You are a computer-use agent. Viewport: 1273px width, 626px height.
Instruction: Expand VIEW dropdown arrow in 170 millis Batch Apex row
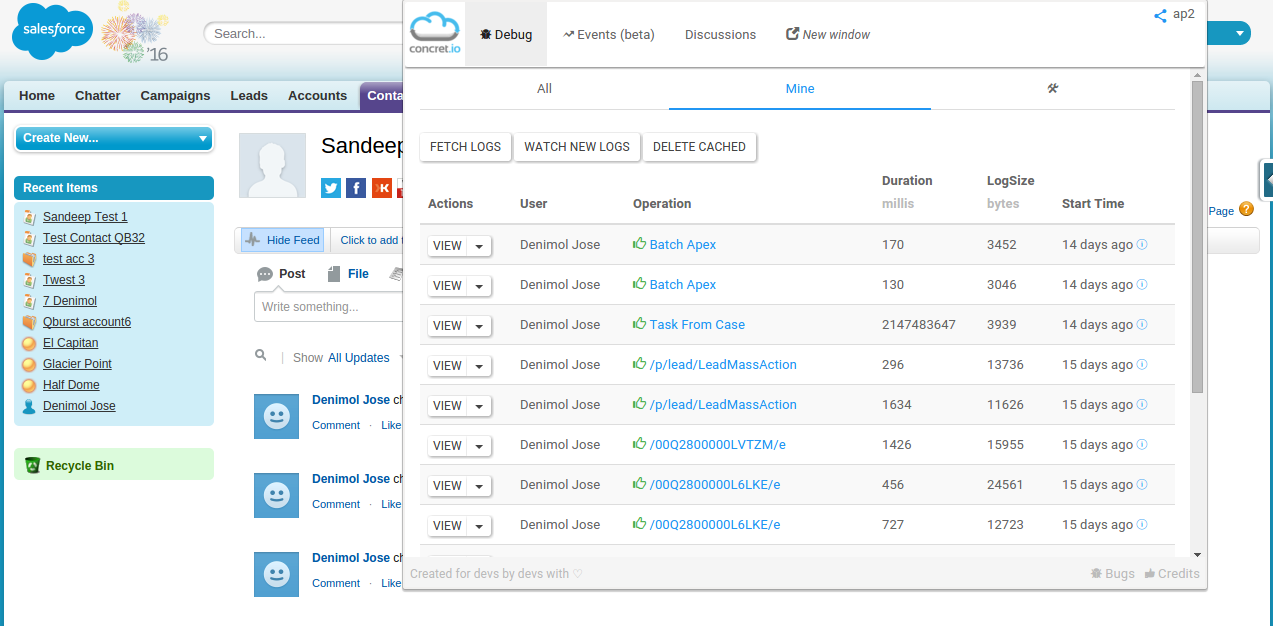click(x=480, y=245)
